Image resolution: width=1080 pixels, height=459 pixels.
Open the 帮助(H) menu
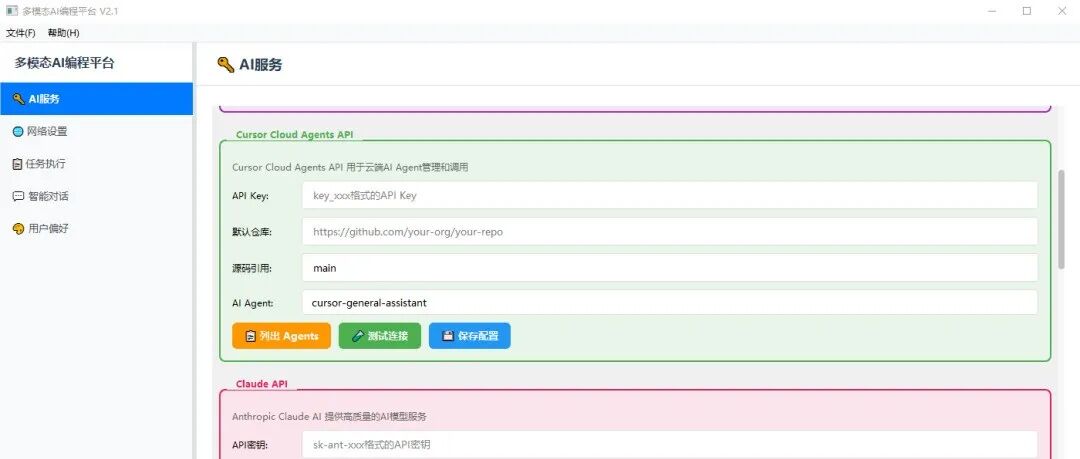click(63, 33)
